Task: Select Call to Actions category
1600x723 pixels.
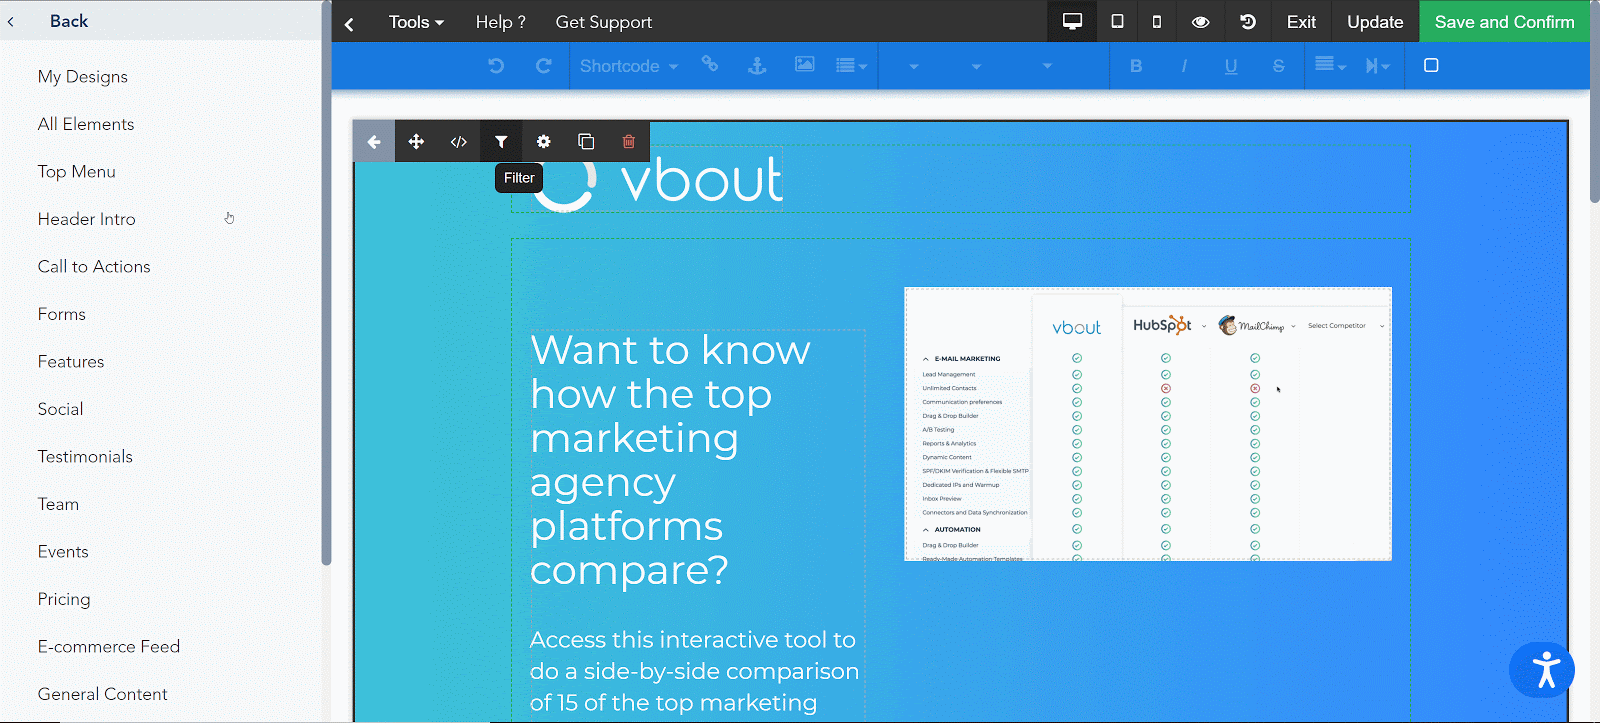Action: (94, 267)
